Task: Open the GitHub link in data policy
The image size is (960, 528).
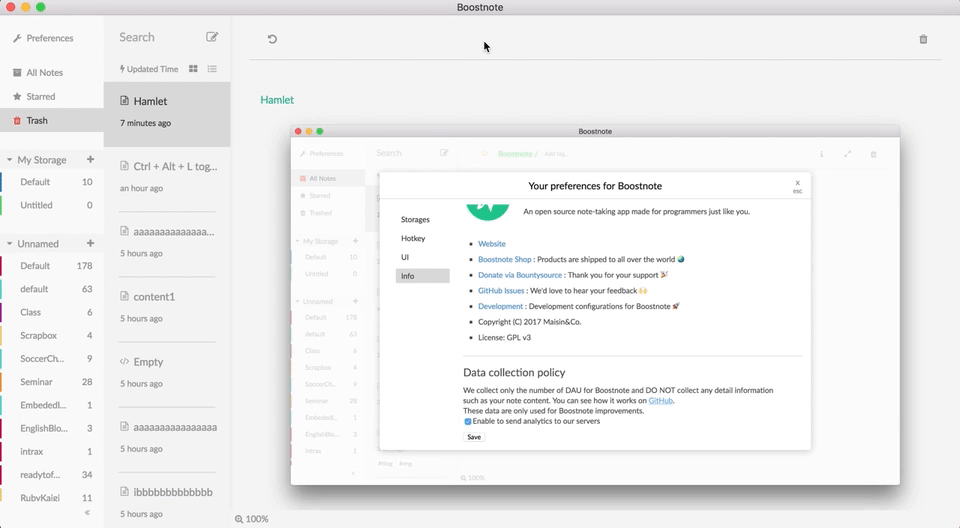Action: tap(661, 401)
